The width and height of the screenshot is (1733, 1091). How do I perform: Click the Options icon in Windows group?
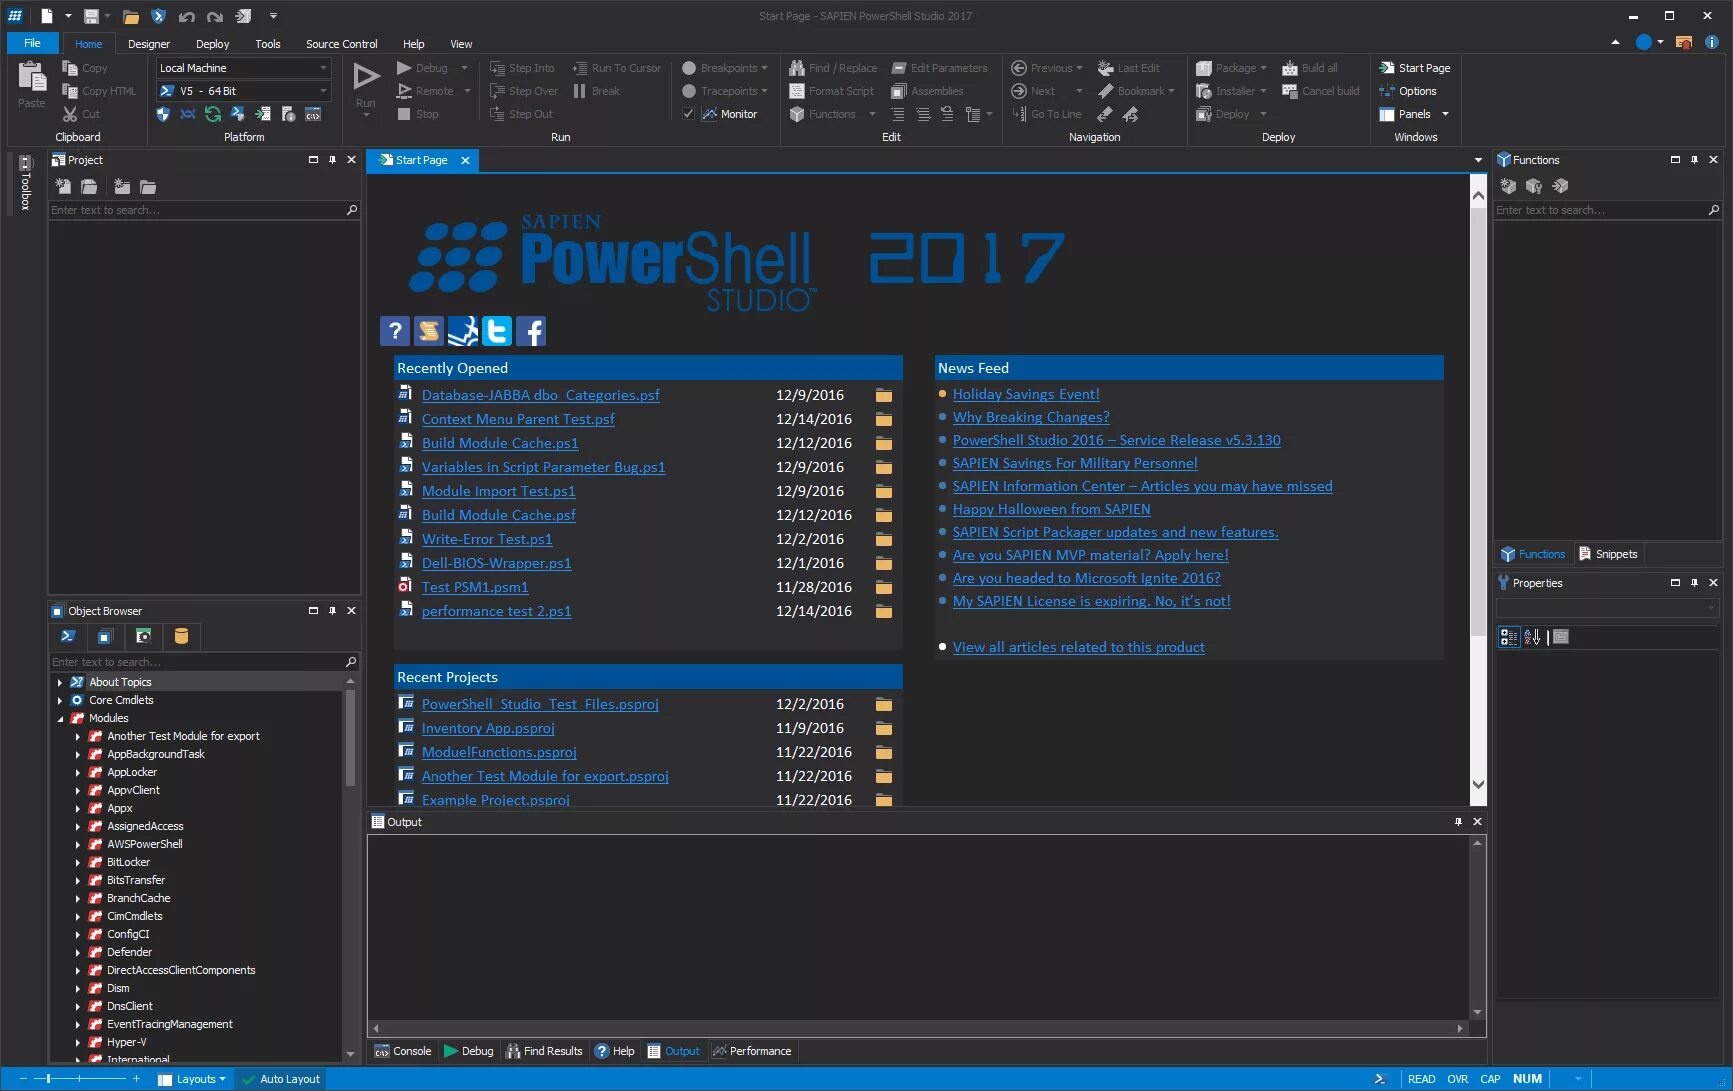(1387, 91)
